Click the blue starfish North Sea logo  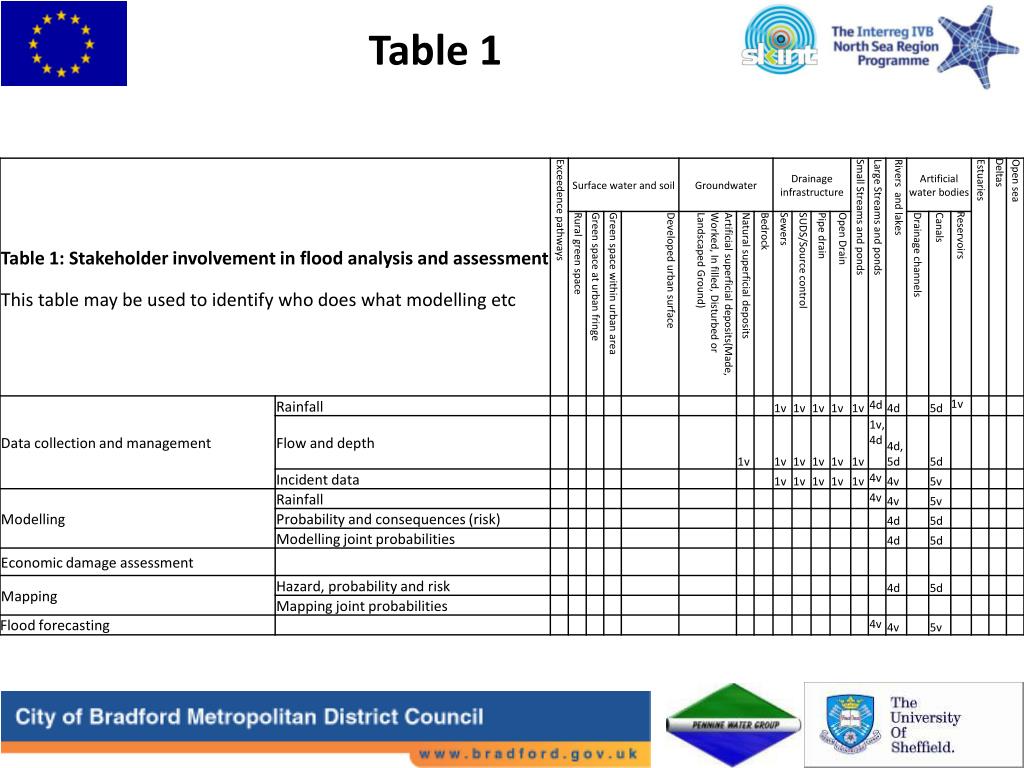[978, 46]
